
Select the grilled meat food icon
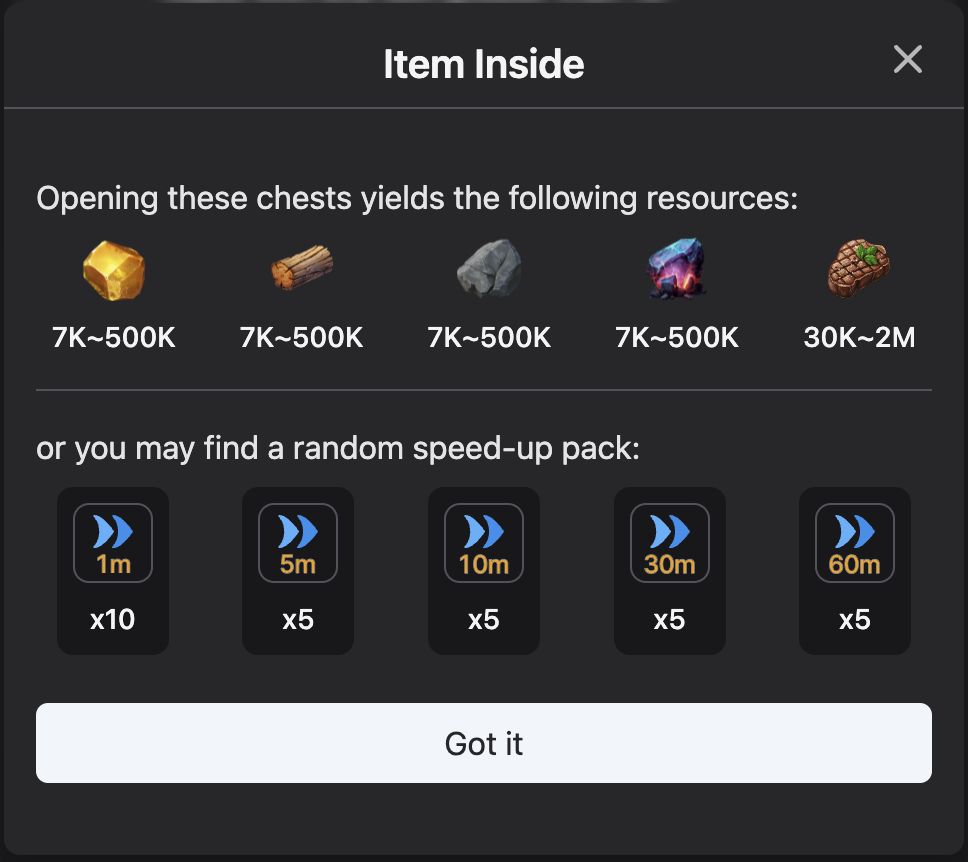[x=859, y=268]
